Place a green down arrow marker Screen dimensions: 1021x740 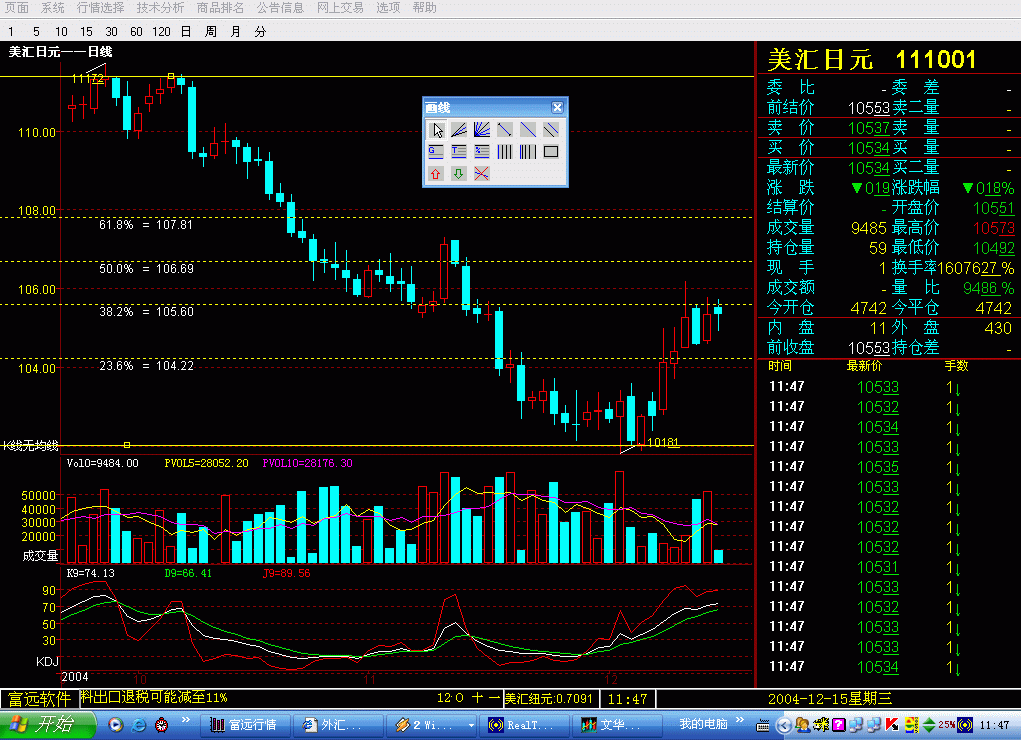coord(459,174)
